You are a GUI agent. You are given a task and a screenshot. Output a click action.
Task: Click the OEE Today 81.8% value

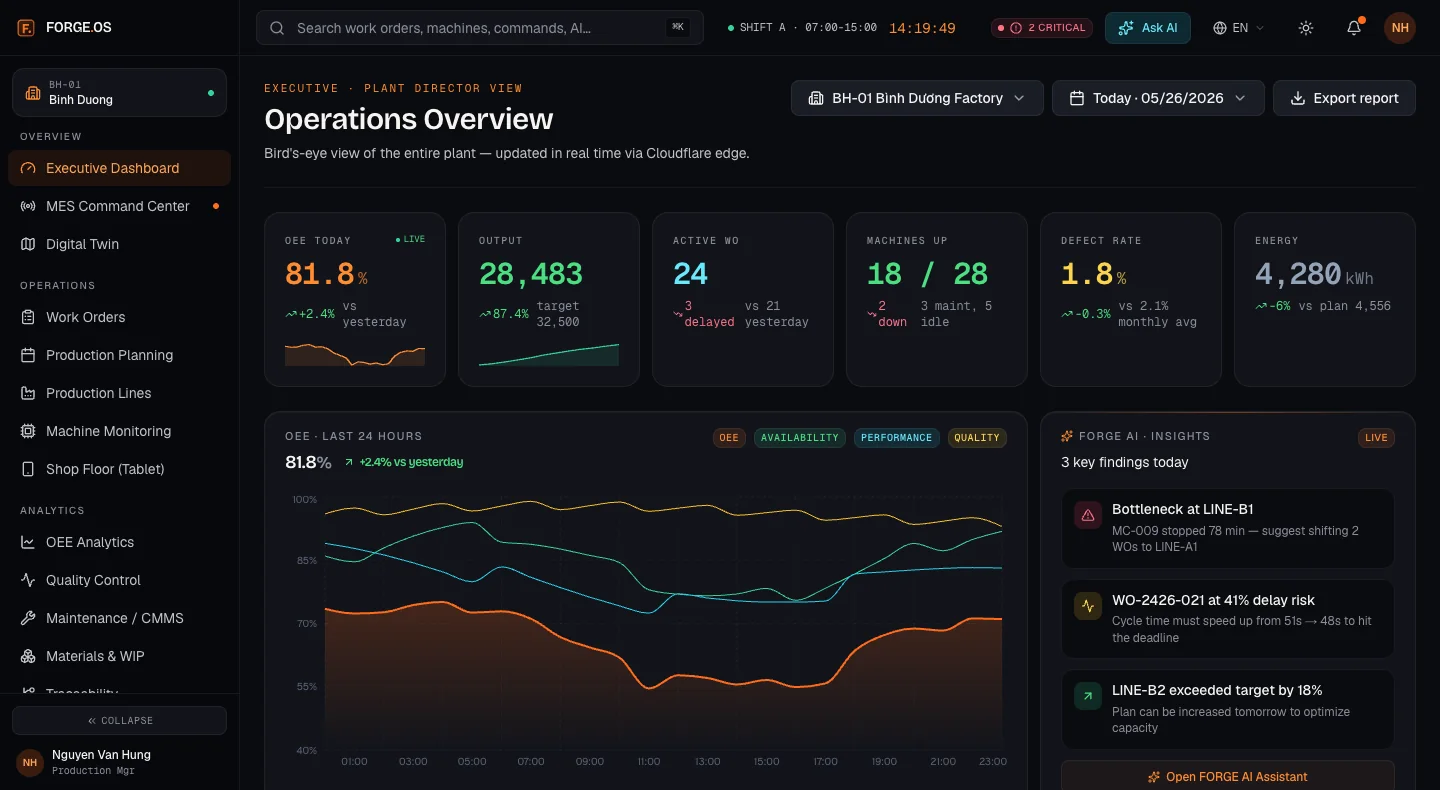tap(326, 274)
